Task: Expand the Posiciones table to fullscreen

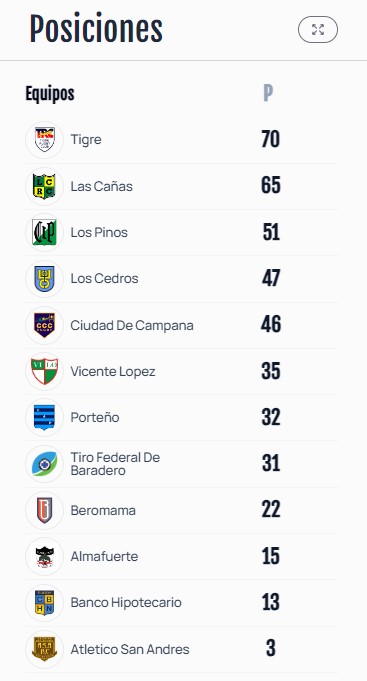Action: [317, 30]
